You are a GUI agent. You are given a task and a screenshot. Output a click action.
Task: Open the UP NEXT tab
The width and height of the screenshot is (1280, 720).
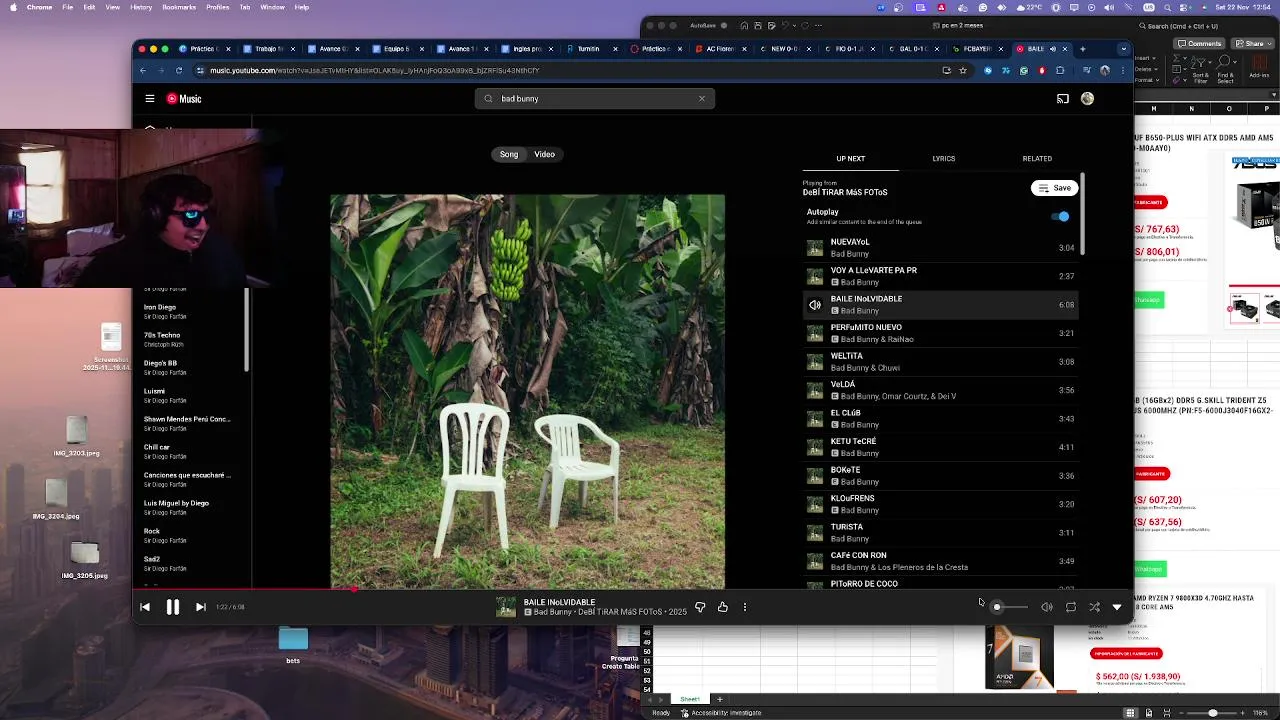pyautogui.click(x=850, y=158)
